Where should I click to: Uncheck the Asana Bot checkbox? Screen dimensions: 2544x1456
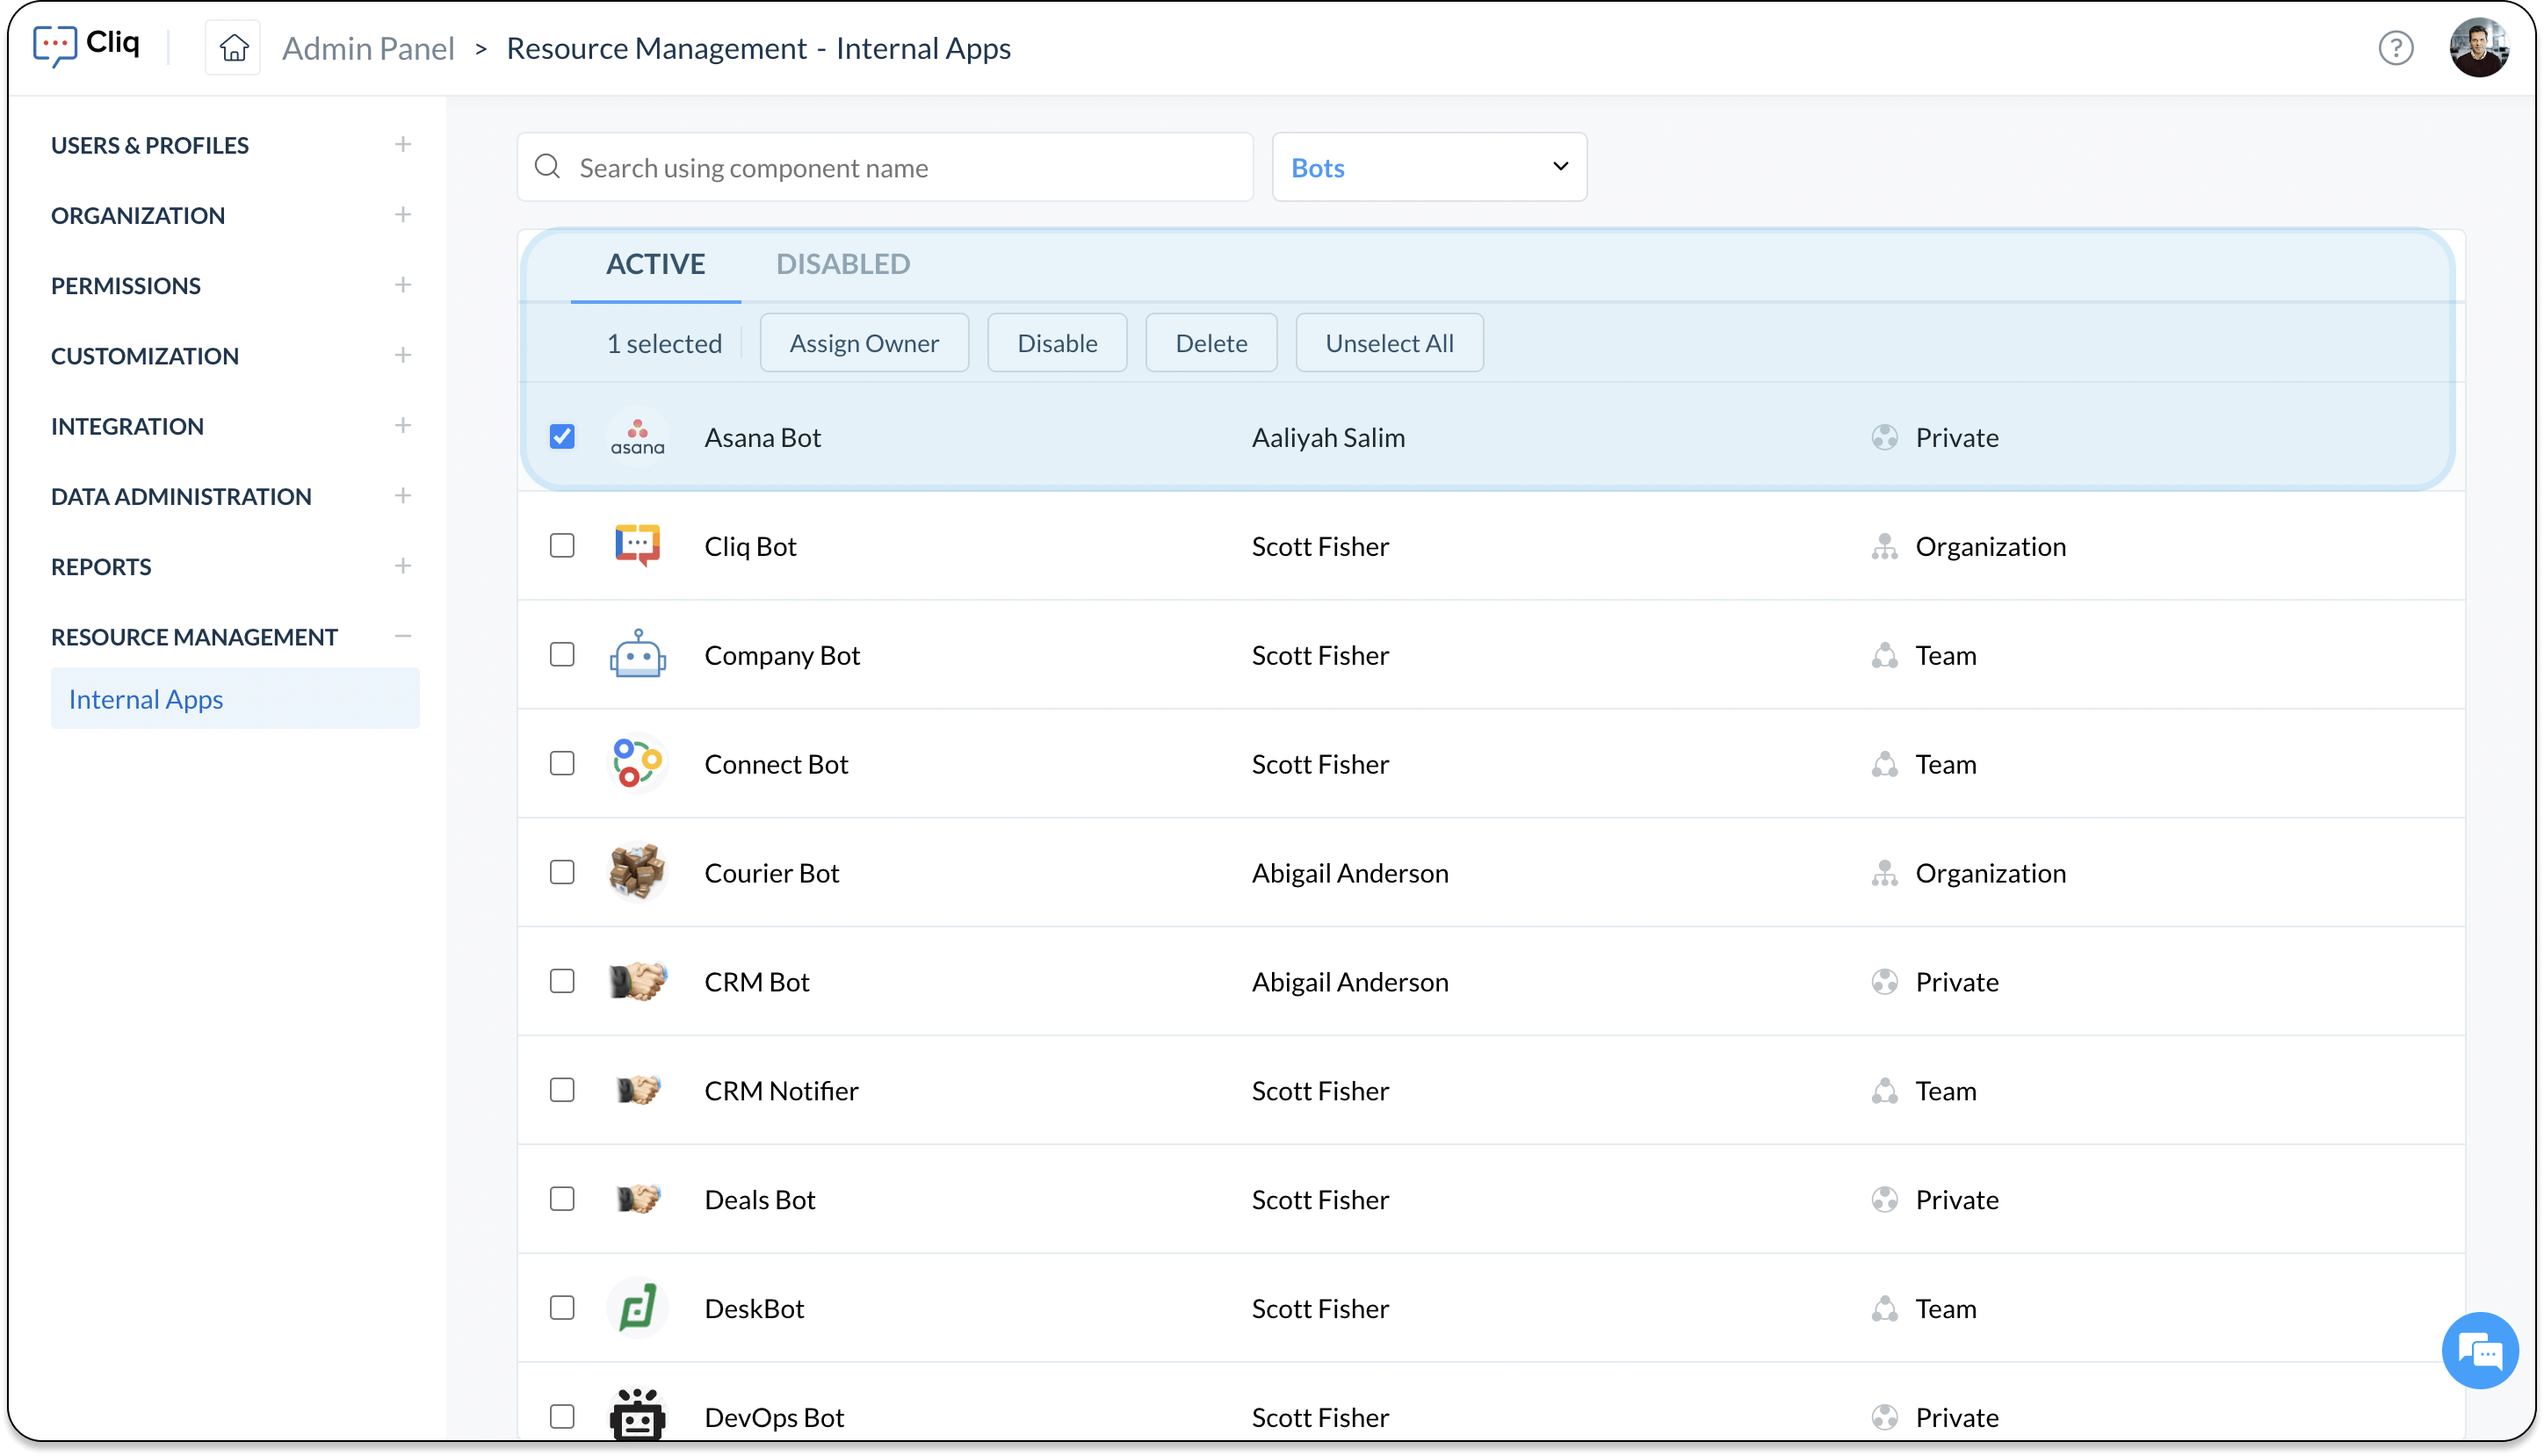pyautogui.click(x=562, y=437)
